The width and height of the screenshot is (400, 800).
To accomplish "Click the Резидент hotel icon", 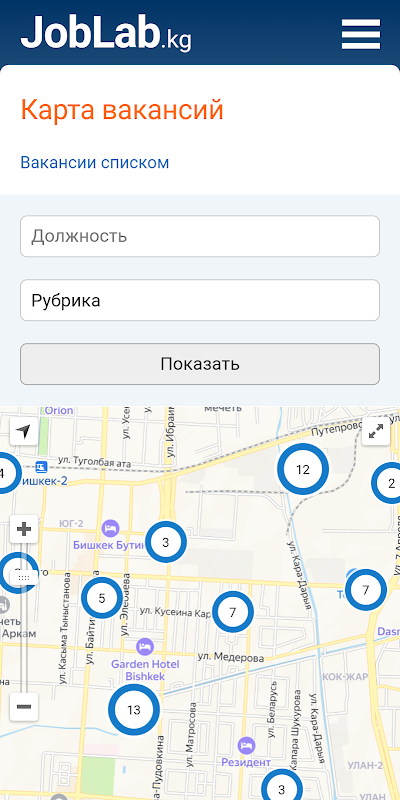I will click(x=246, y=745).
